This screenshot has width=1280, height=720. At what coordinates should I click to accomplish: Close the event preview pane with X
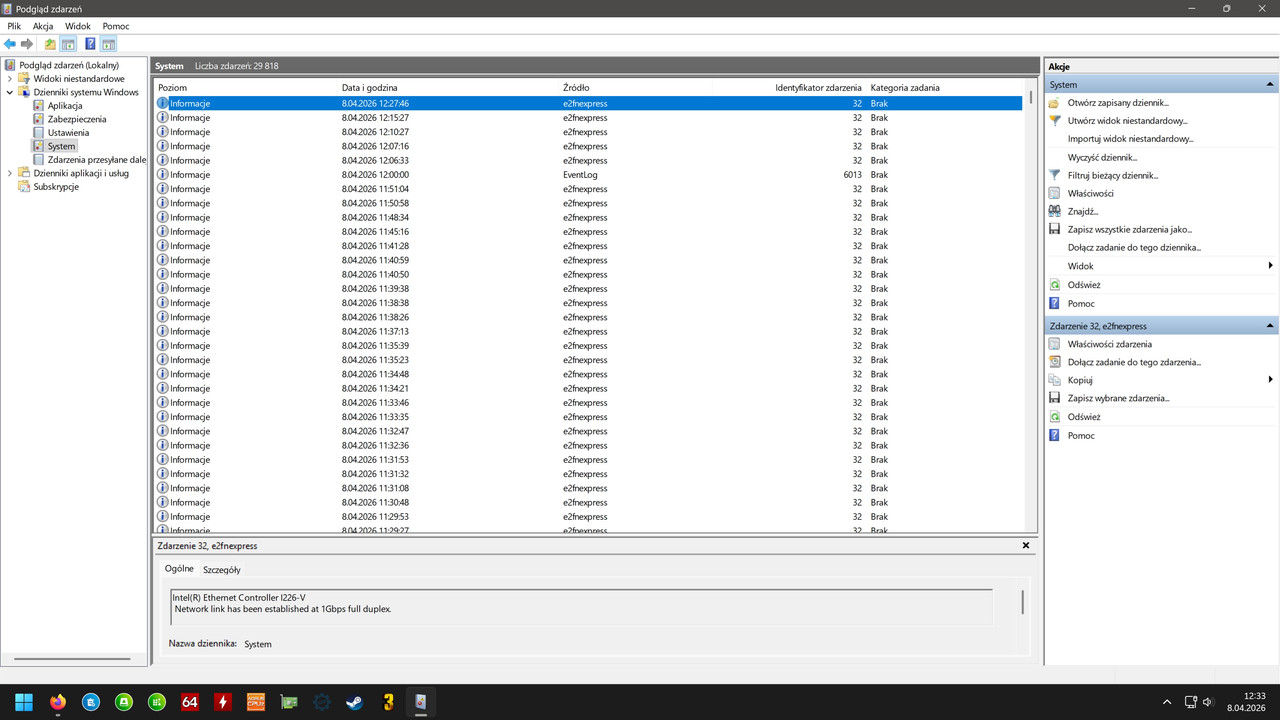pos(1026,546)
